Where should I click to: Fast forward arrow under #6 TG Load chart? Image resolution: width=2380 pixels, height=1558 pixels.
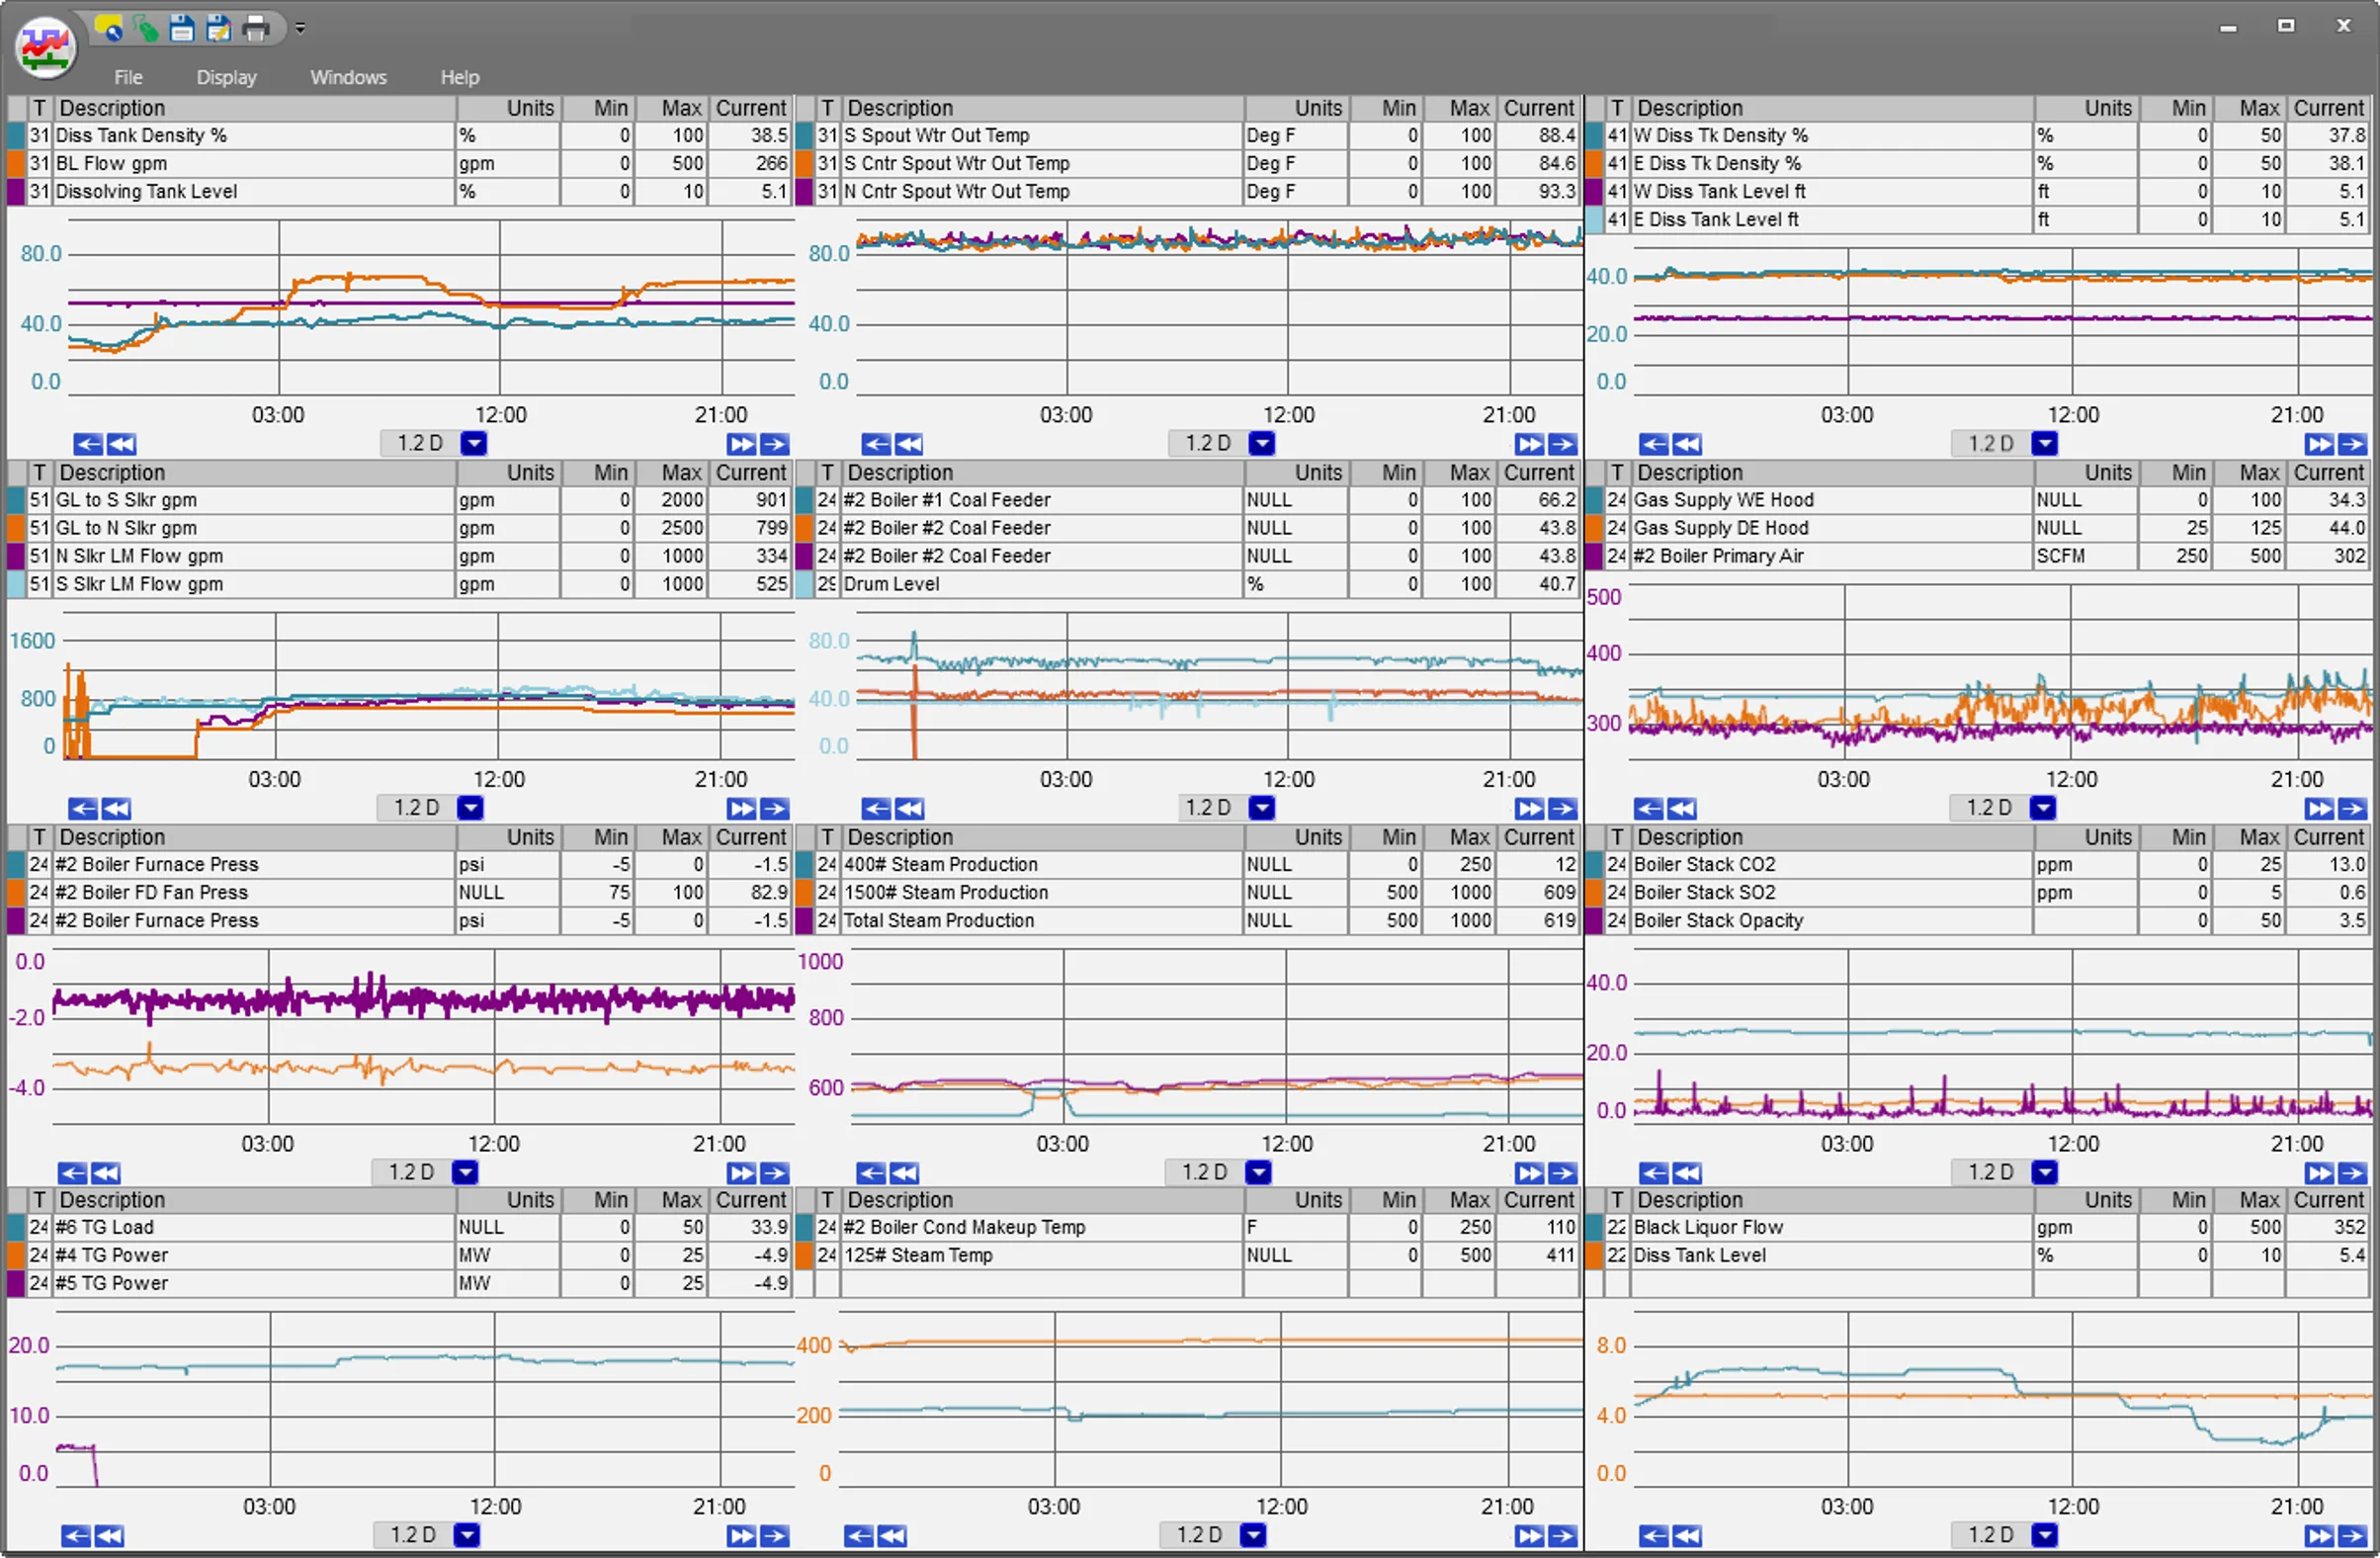(741, 1536)
